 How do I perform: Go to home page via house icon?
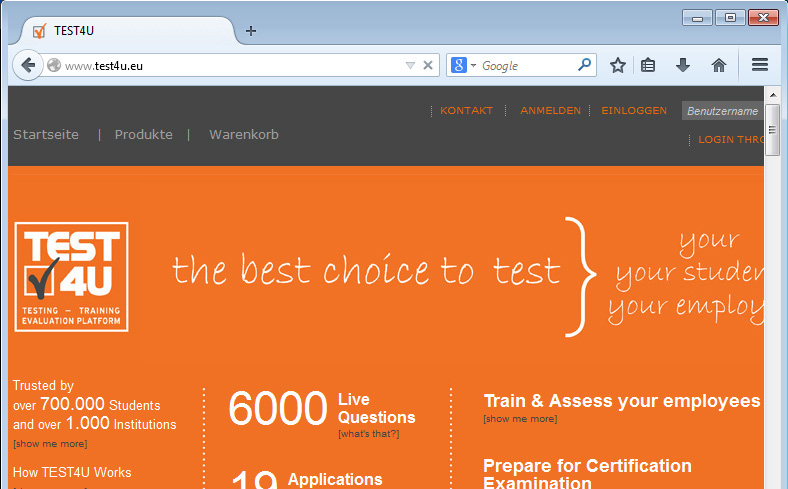(719, 65)
